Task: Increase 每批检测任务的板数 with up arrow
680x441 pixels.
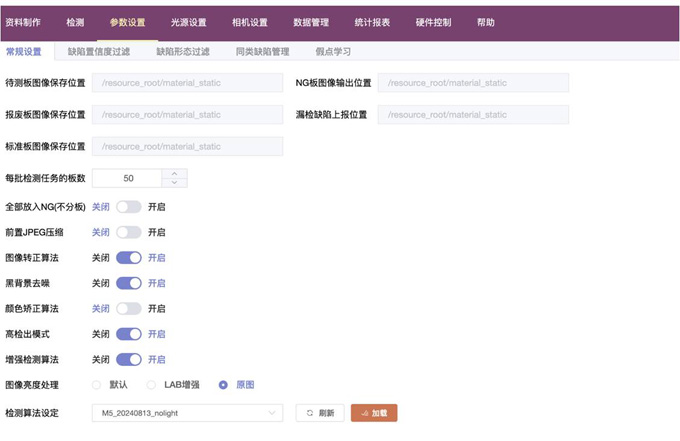Action: [x=174, y=174]
